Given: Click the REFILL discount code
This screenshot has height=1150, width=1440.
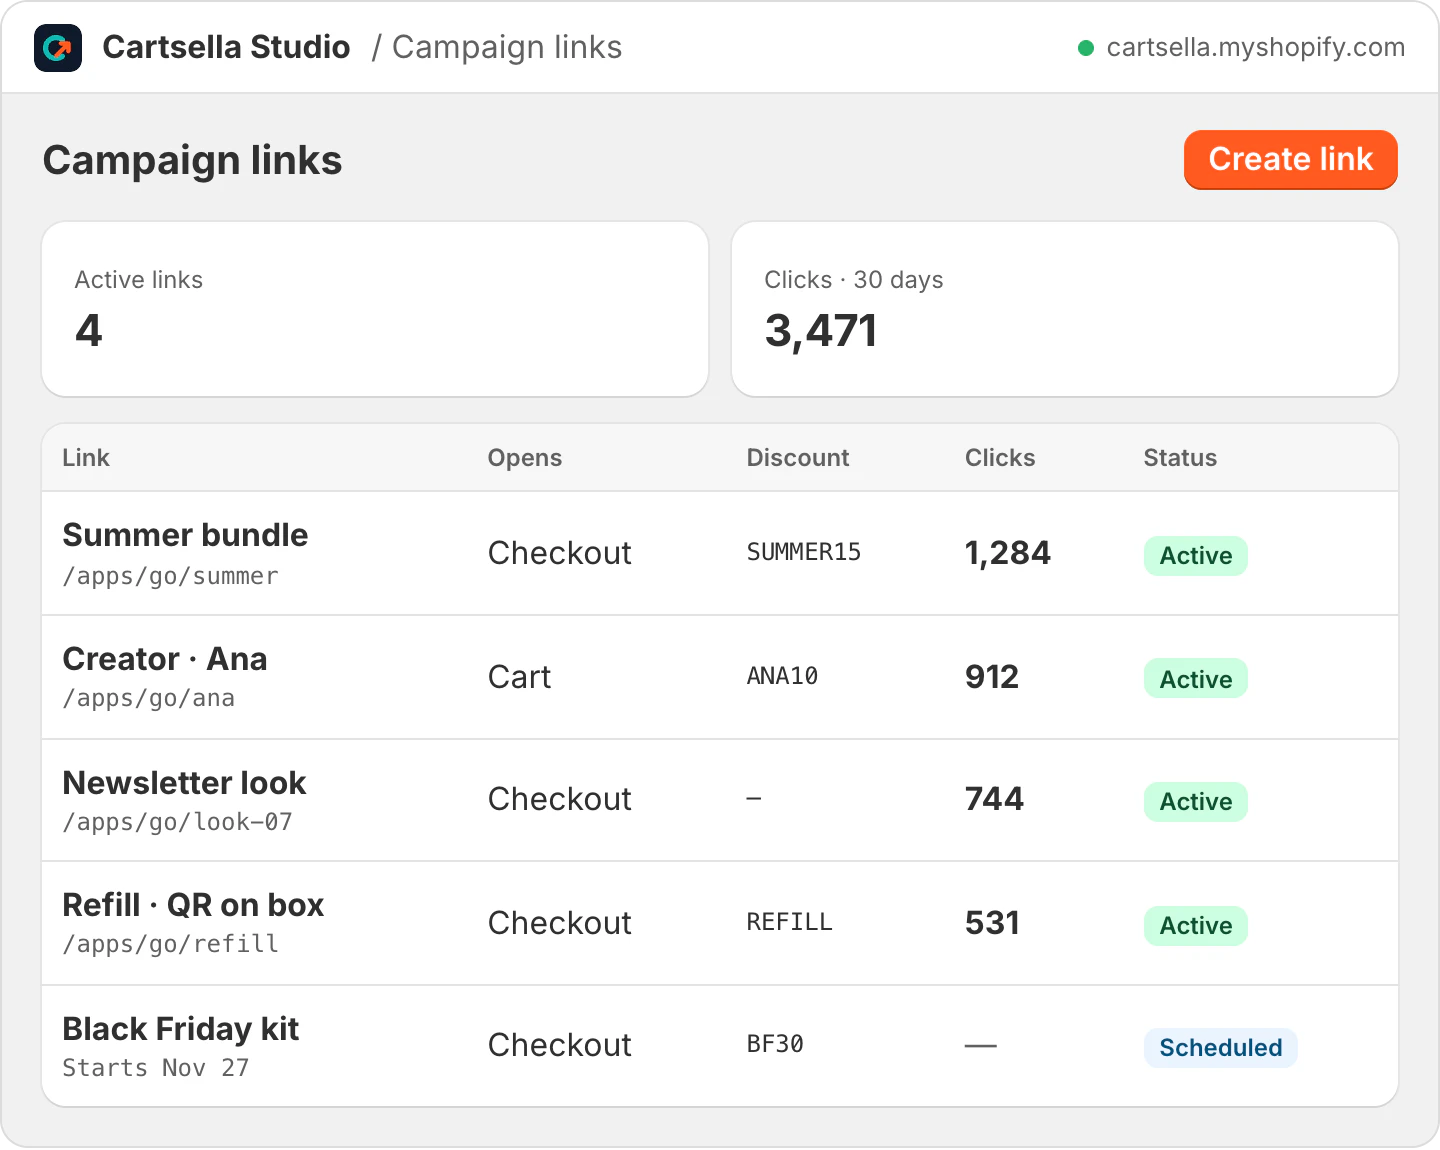Looking at the screenshot, I should coord(790,922).
